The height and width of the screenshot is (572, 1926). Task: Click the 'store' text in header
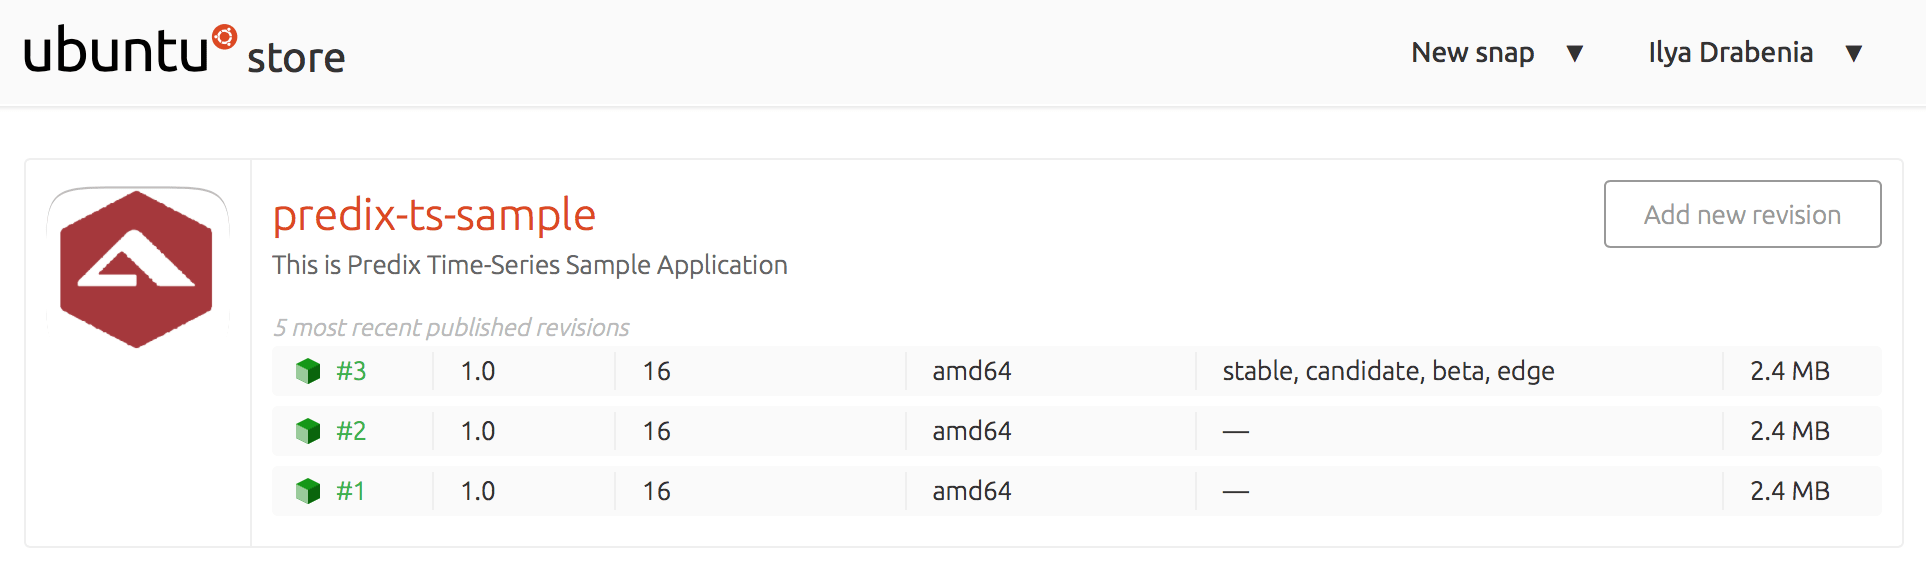point(296,58)
